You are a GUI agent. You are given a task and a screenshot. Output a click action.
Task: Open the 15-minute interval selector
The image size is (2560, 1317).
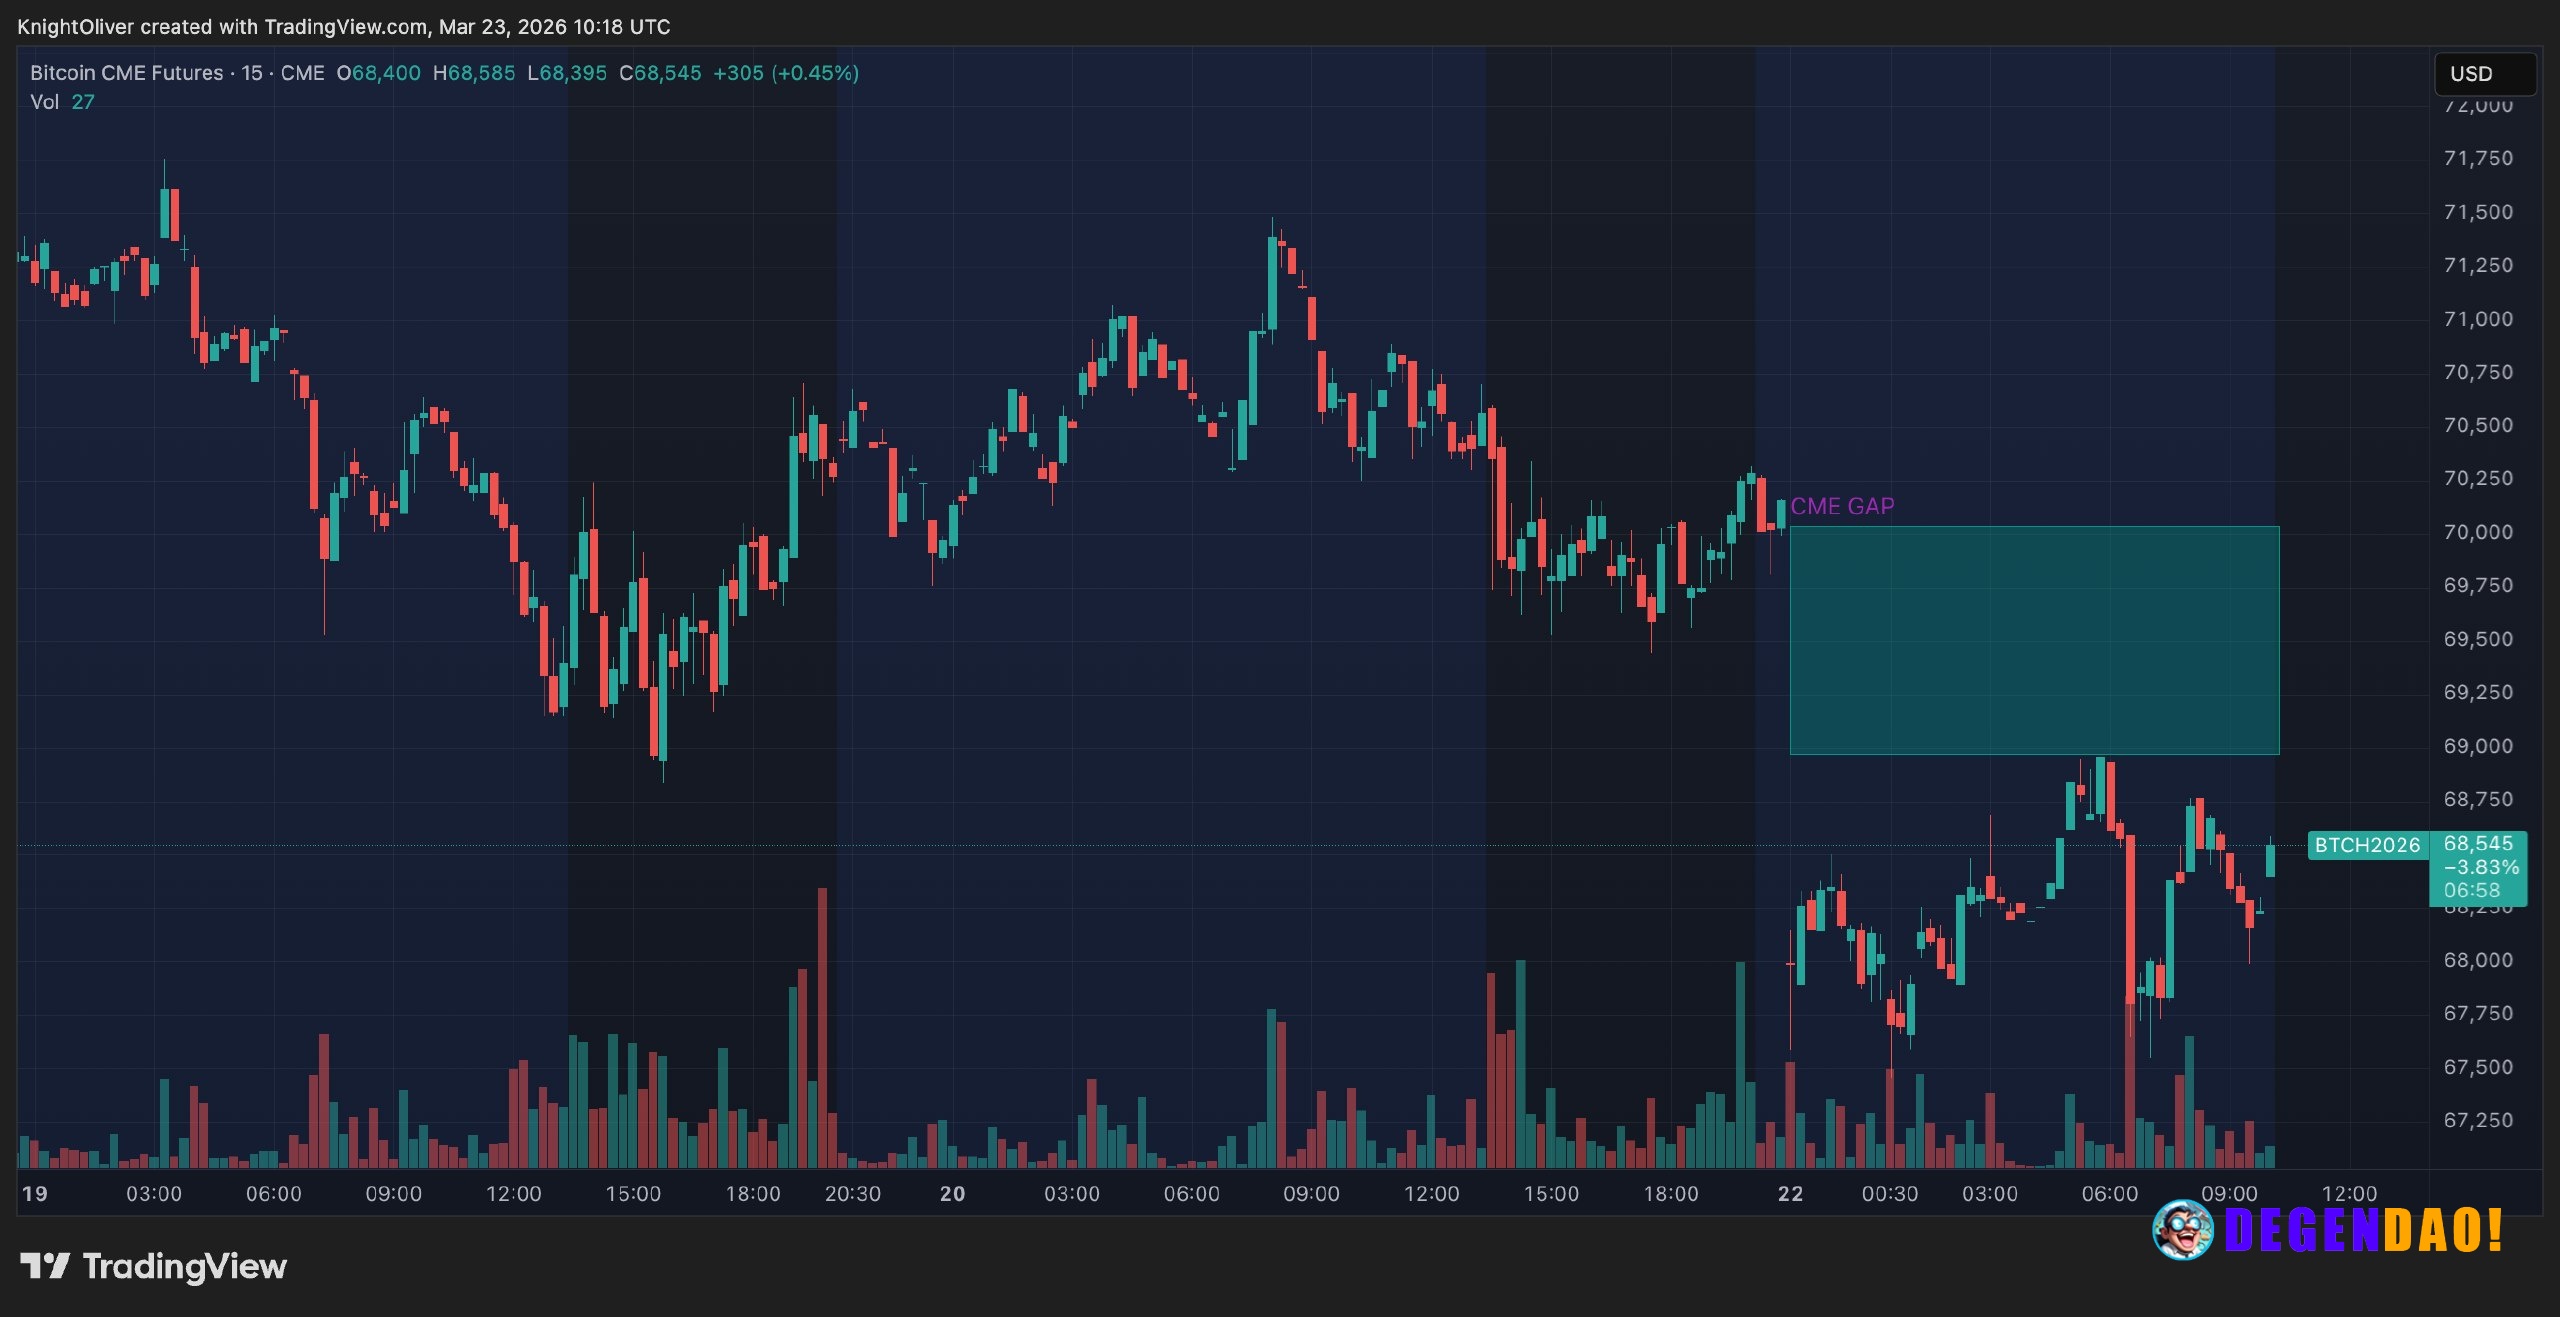coord(250,73)
